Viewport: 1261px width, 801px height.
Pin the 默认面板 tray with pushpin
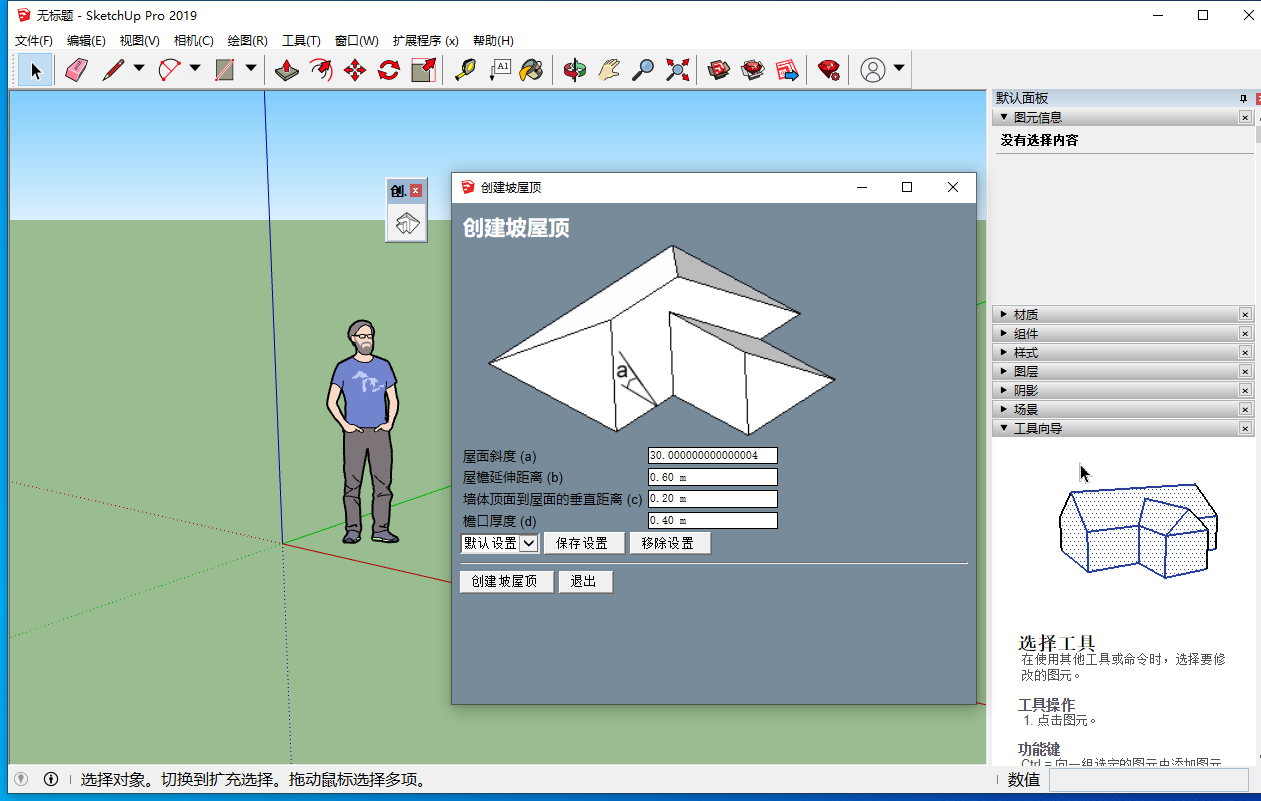[1243, 98]
